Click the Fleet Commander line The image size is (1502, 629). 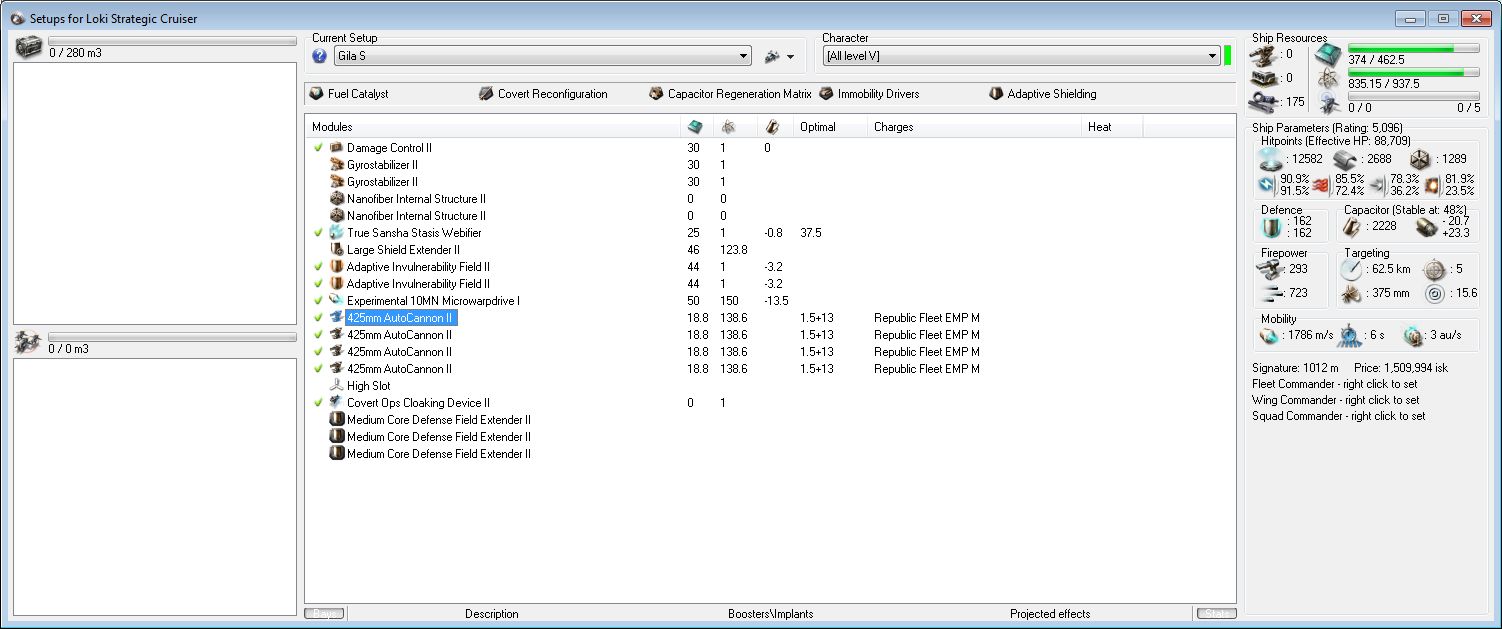click(x=1334, y=384)
